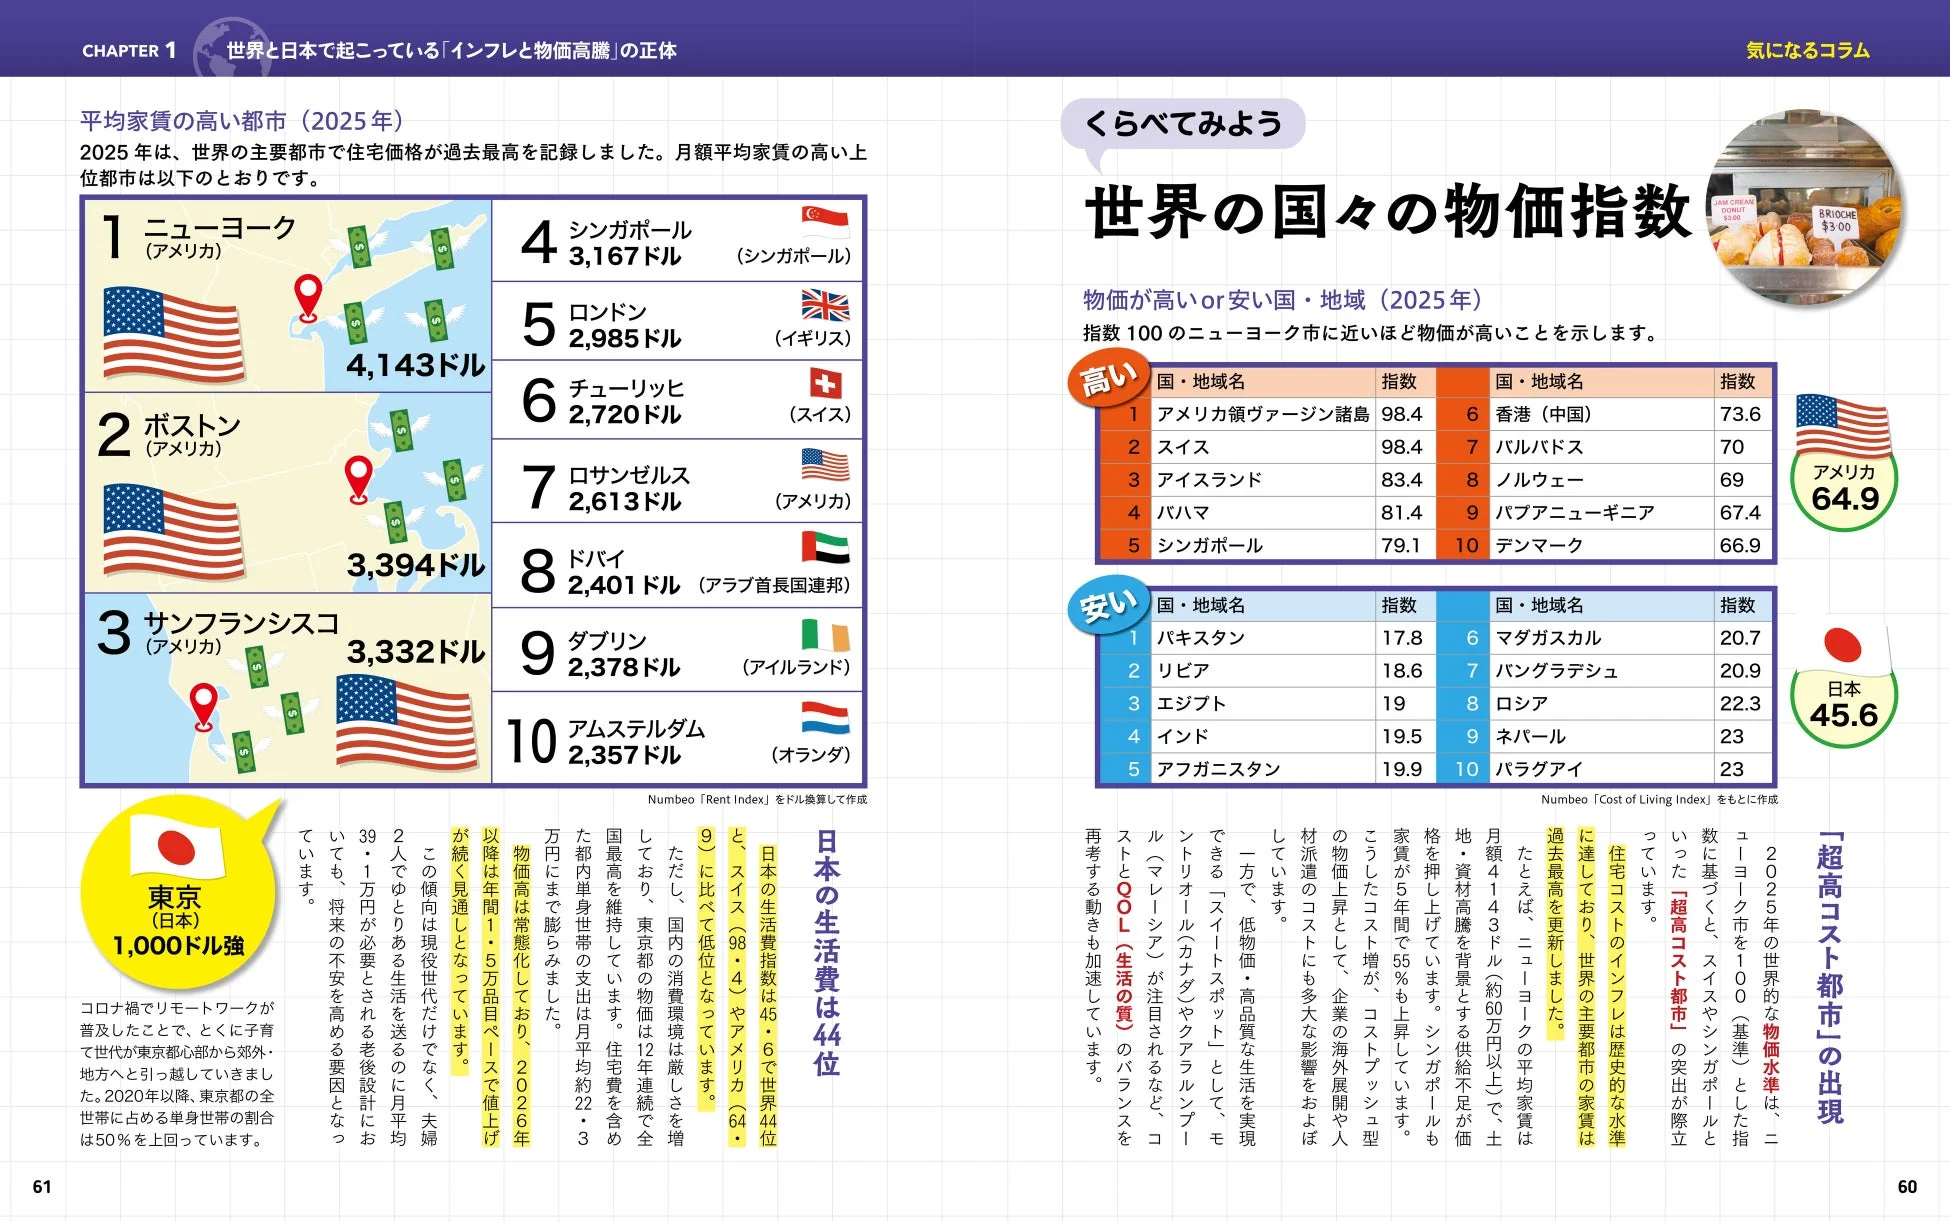
Task: Click the 日本の生活費は44位 vertical heading
Action: (827, 953)
